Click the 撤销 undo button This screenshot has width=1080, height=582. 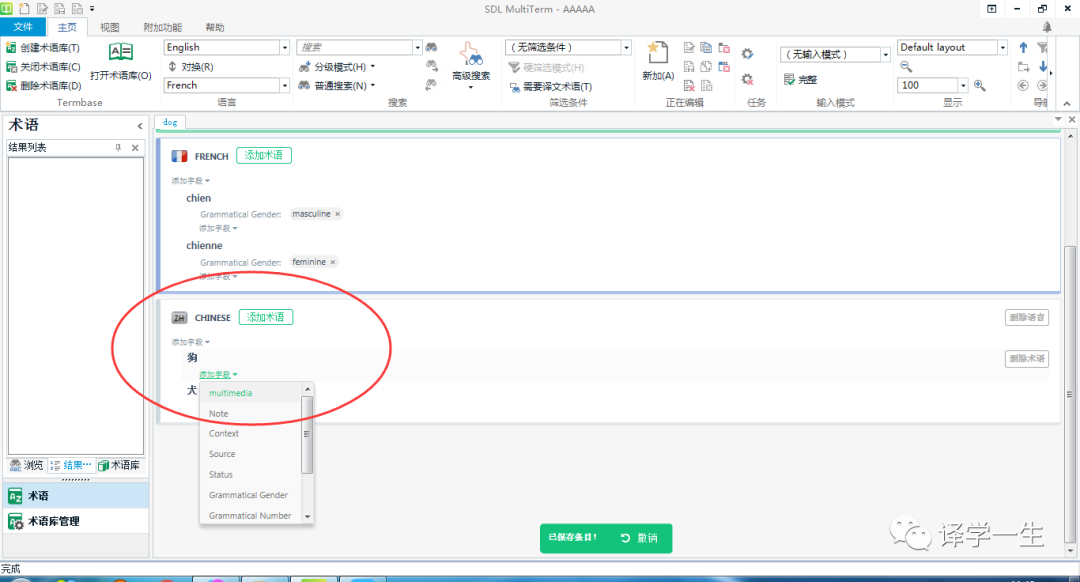point(638,538)
